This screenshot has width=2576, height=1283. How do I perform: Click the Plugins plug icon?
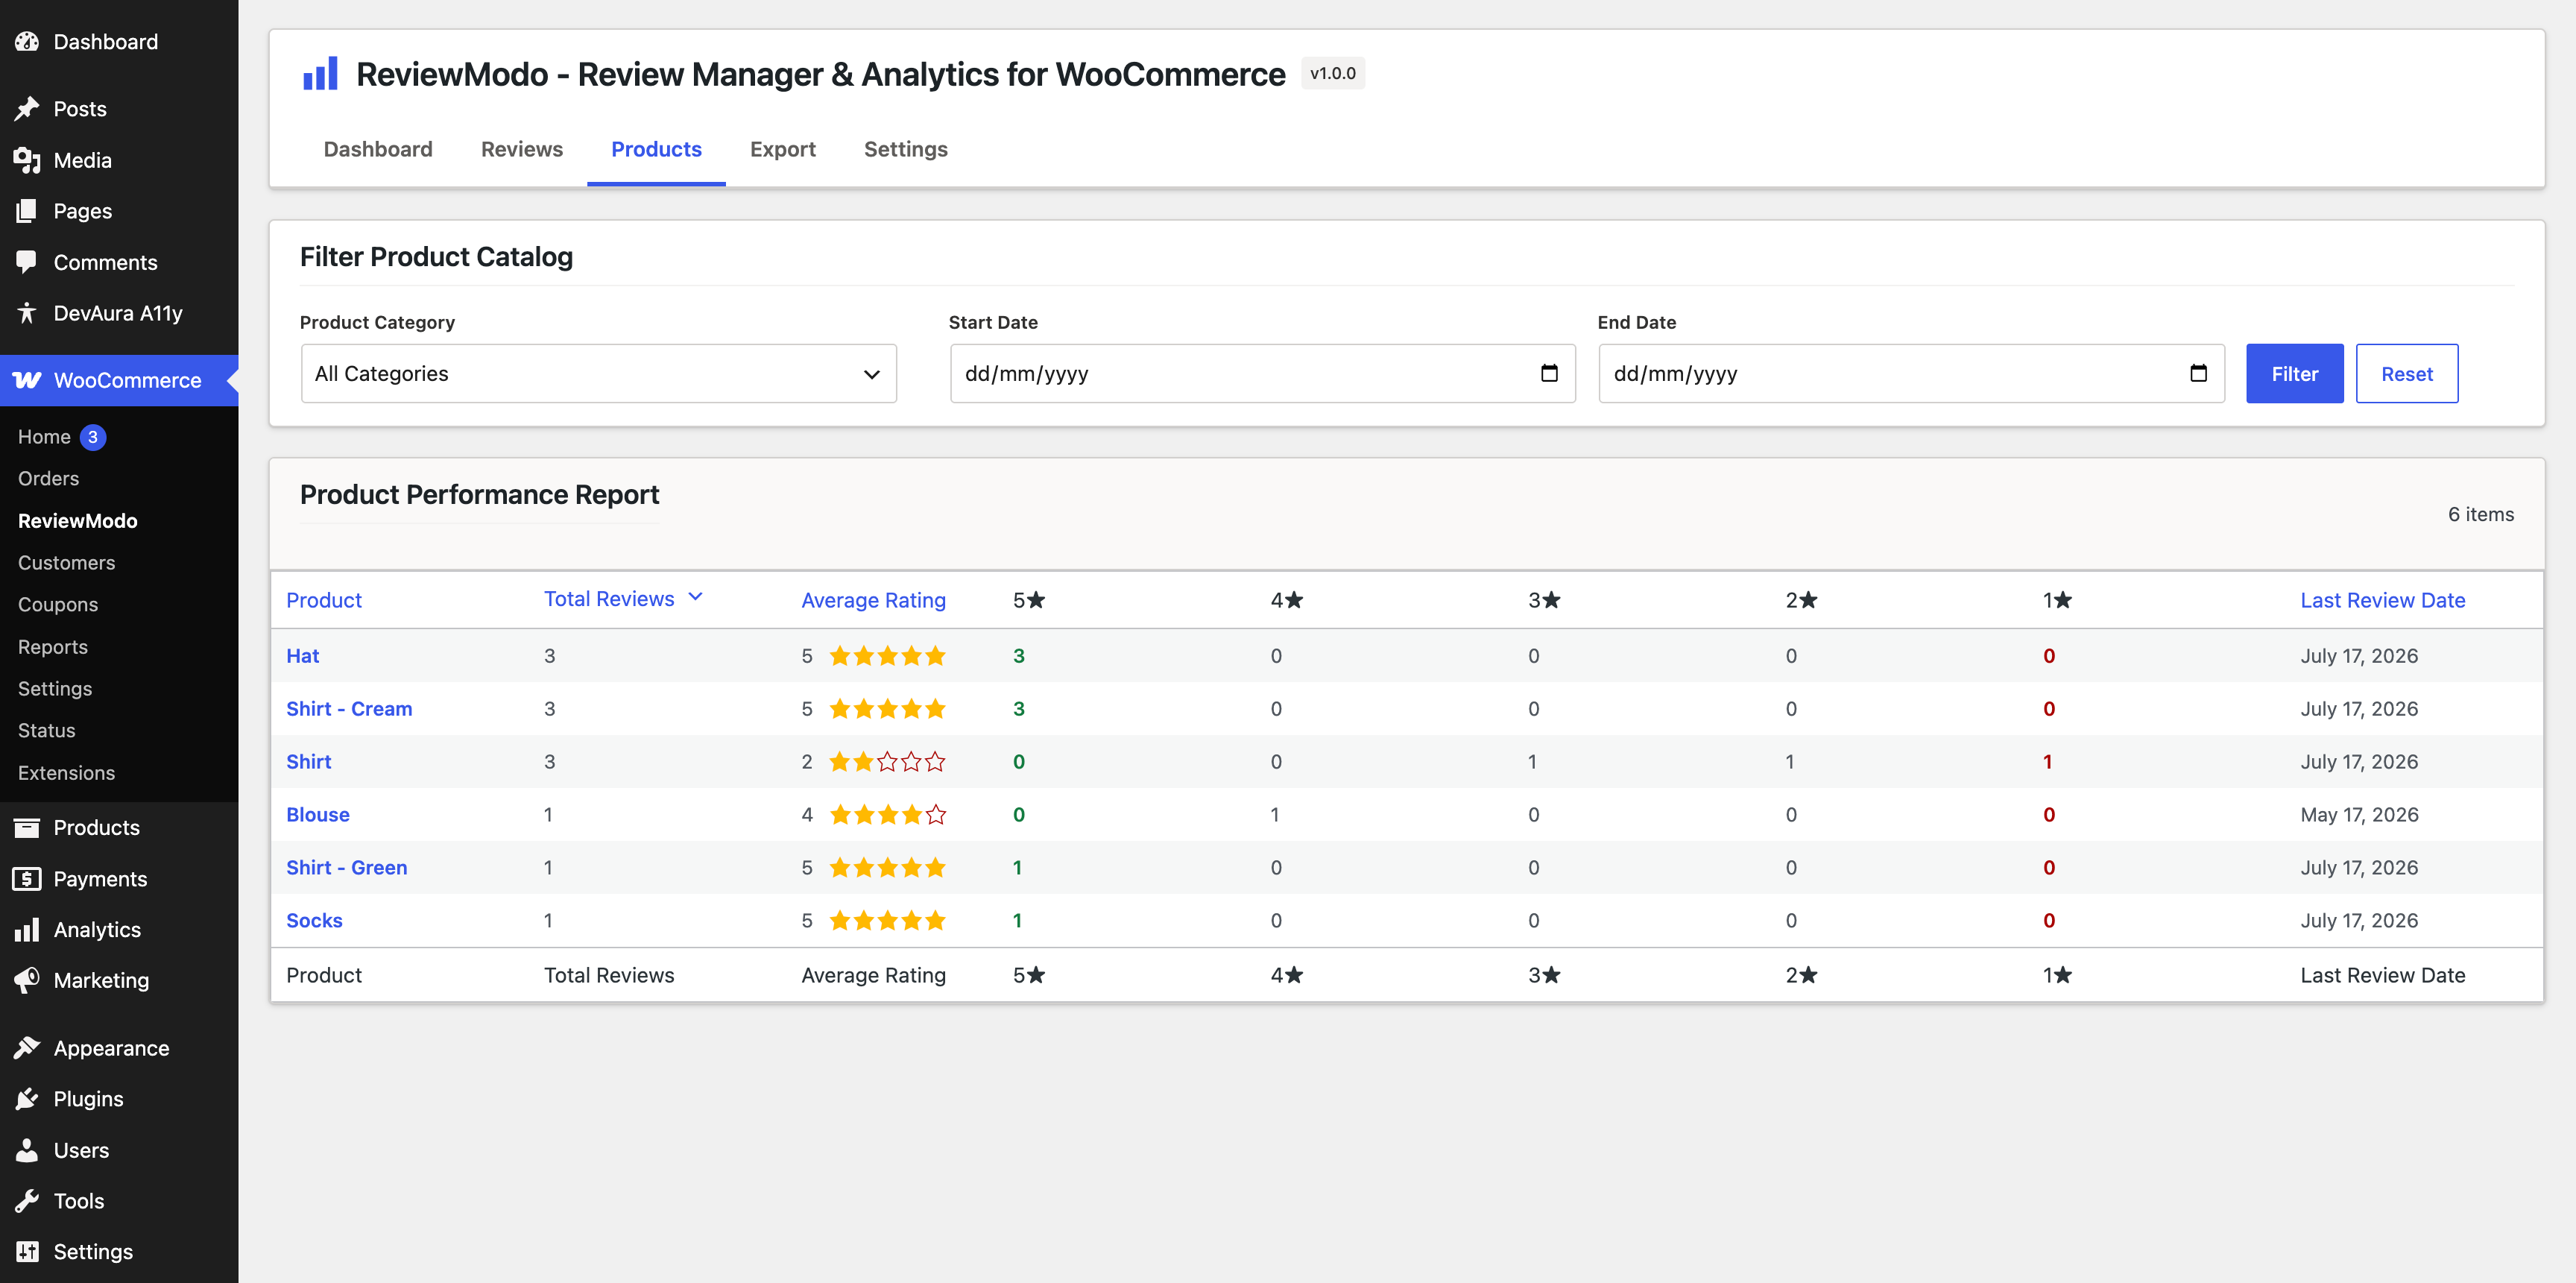click(x=27, y=1099)
